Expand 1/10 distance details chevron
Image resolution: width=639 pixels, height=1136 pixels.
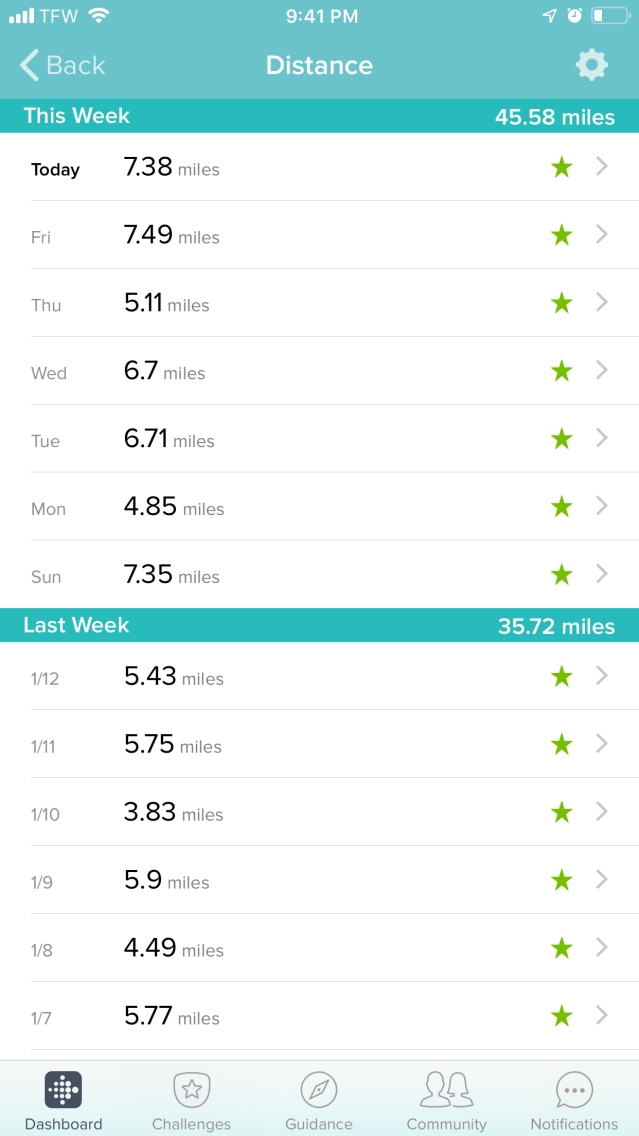(x=602, y=812)
